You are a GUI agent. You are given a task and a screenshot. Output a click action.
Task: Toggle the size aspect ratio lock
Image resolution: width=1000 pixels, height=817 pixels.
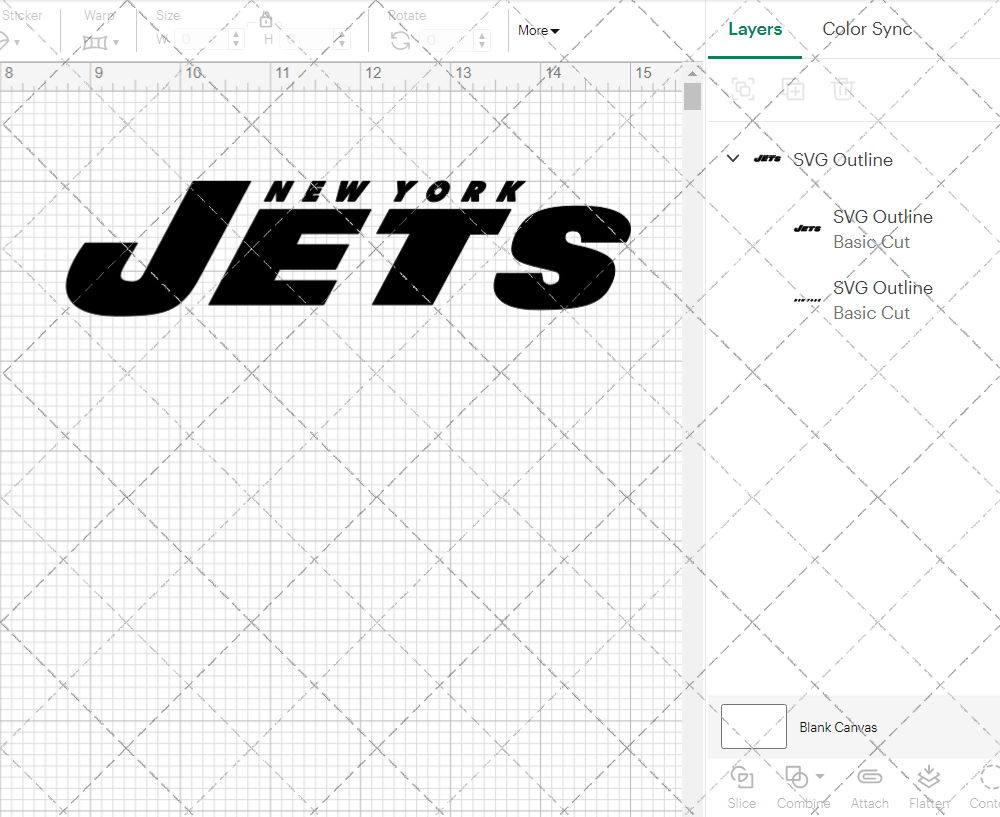(x=266, y=20)
